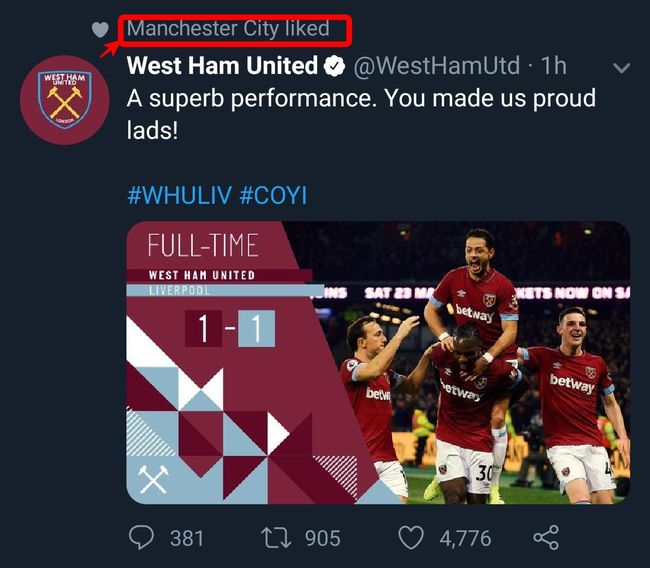
Task: Click crossed hammers logo in image corner
Action: coord(153,478)
